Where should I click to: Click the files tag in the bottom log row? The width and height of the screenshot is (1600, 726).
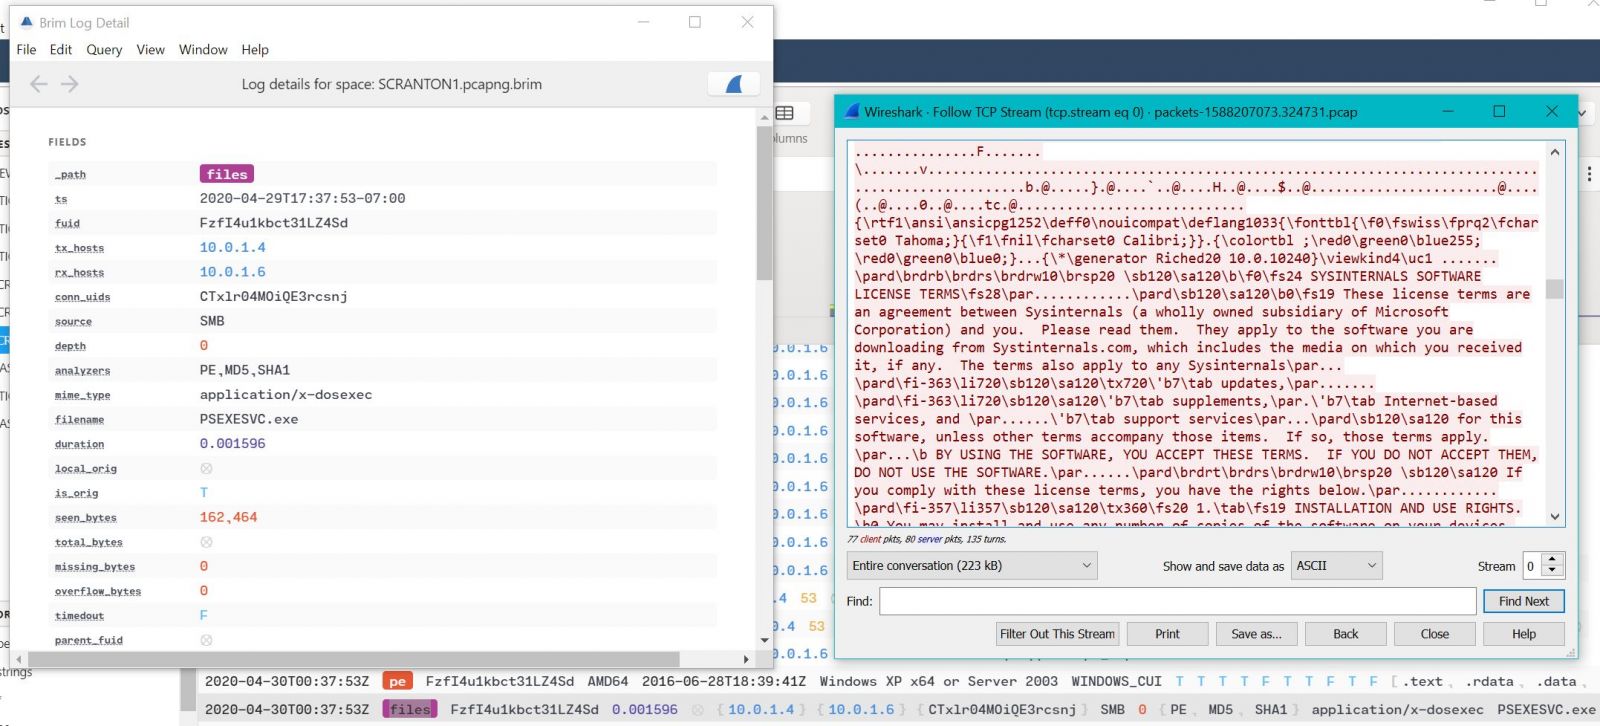coord(411,709)
